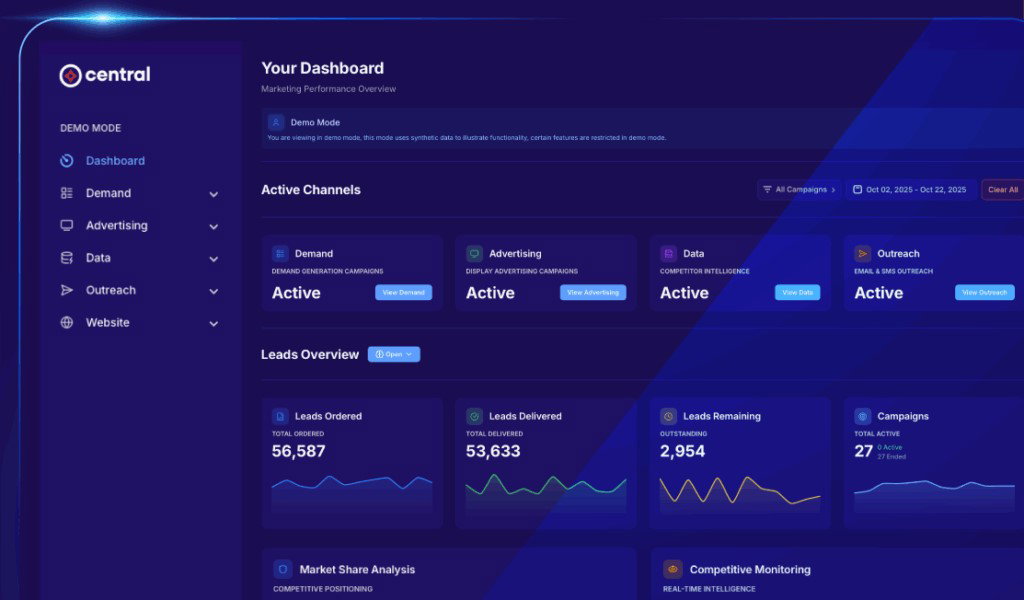Expand the Website sidebar menu
Image resolution: width=1024 pixels, height=600 pixels.
(213, 322)
